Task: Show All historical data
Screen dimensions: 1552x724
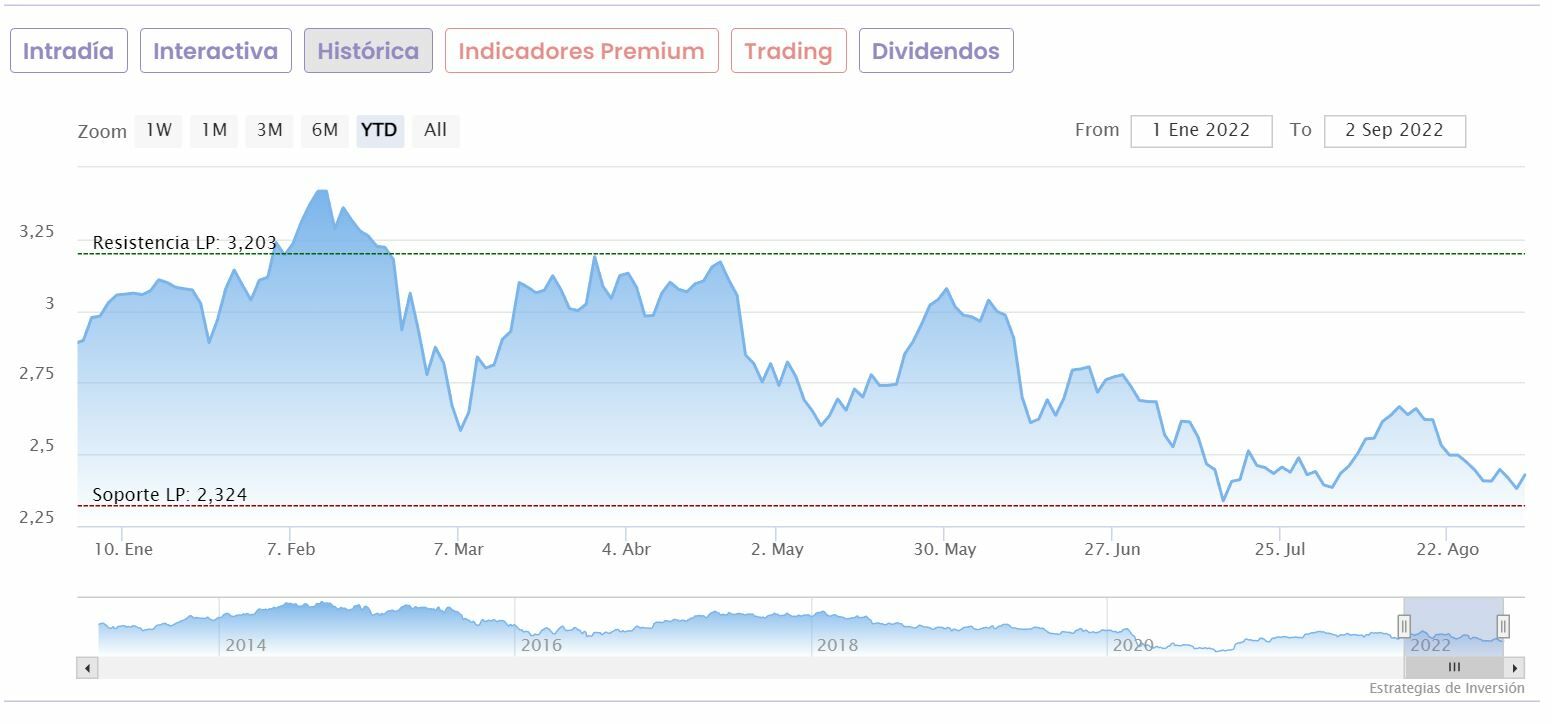Action: (435, 130)
